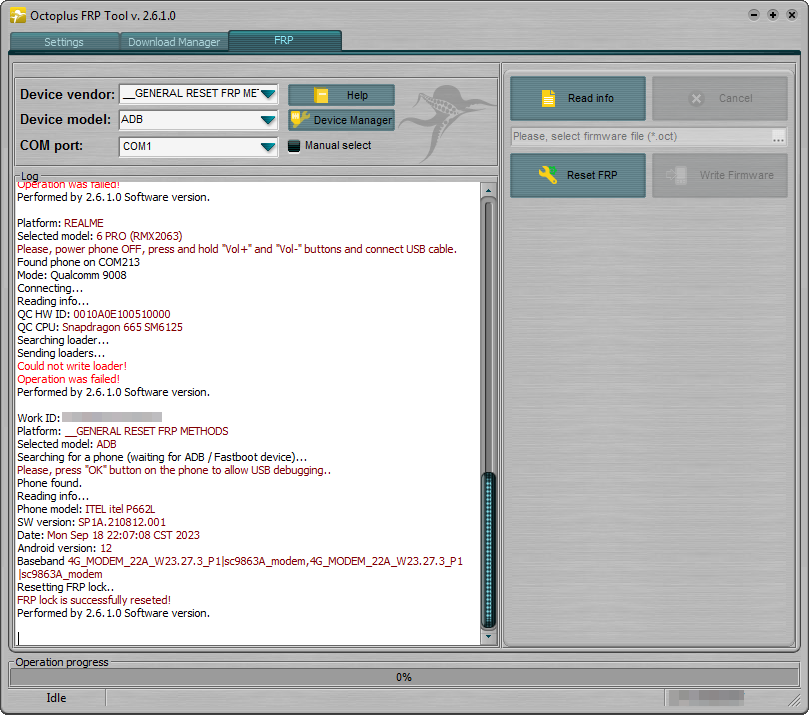Click log text 'SP1A.210812.001'
This screenshot has height=715, width=809.
pyautogui.click(x=122, y=522)
